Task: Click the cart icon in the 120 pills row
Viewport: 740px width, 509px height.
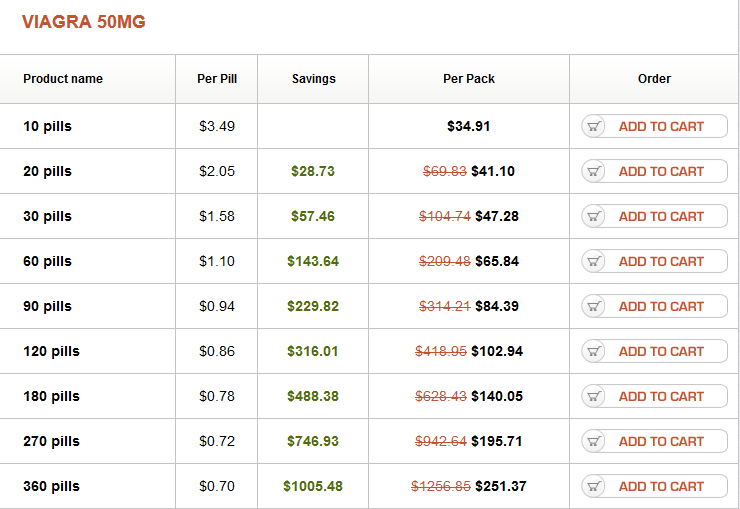Action: 594,351
